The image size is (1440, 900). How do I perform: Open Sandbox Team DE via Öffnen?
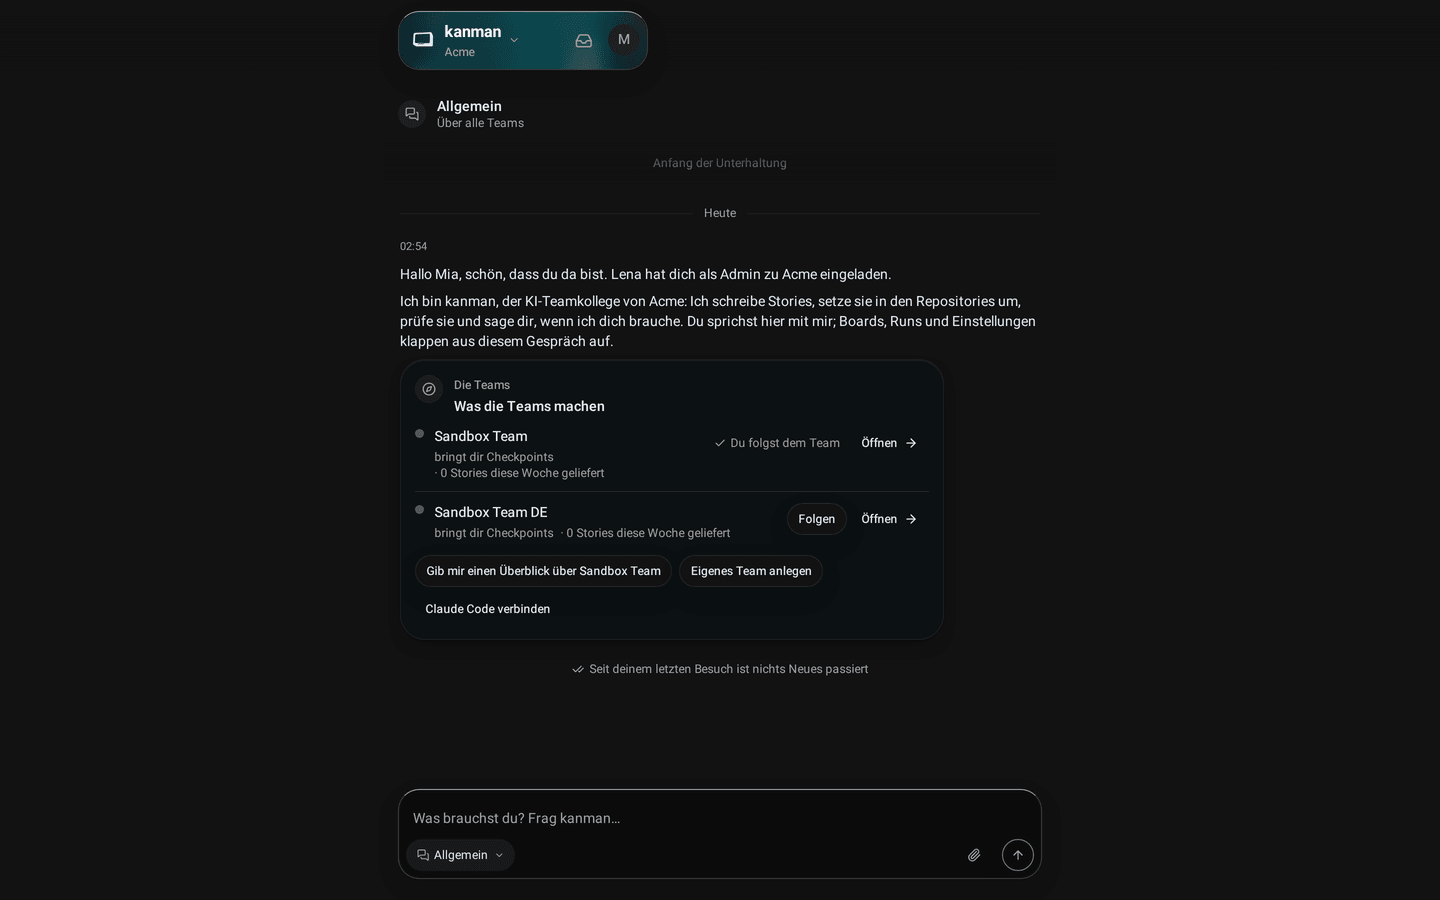point(889,519)
